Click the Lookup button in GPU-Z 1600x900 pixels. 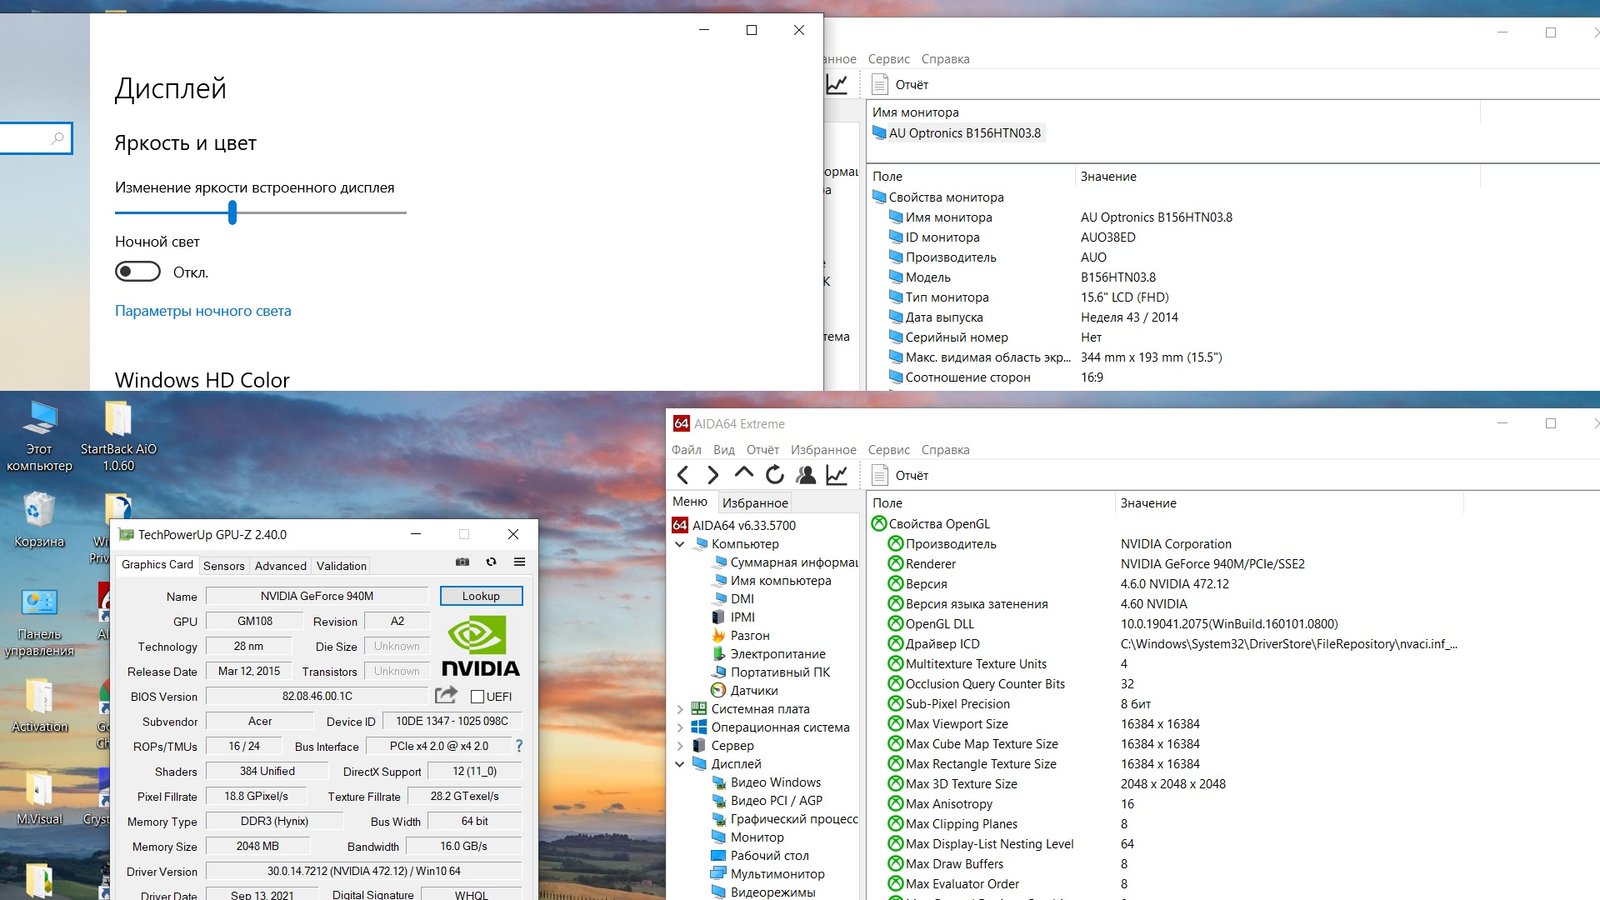[481, 596]
